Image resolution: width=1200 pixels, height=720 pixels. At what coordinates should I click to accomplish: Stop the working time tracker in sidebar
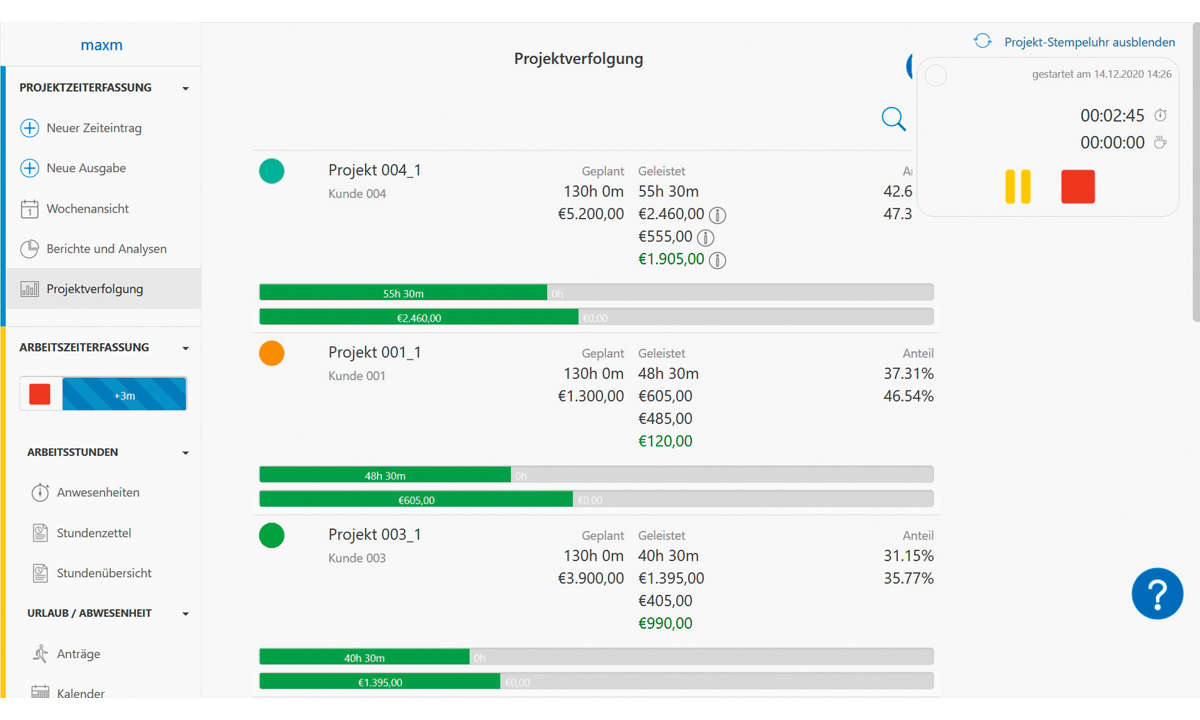[x=40, y=395]
